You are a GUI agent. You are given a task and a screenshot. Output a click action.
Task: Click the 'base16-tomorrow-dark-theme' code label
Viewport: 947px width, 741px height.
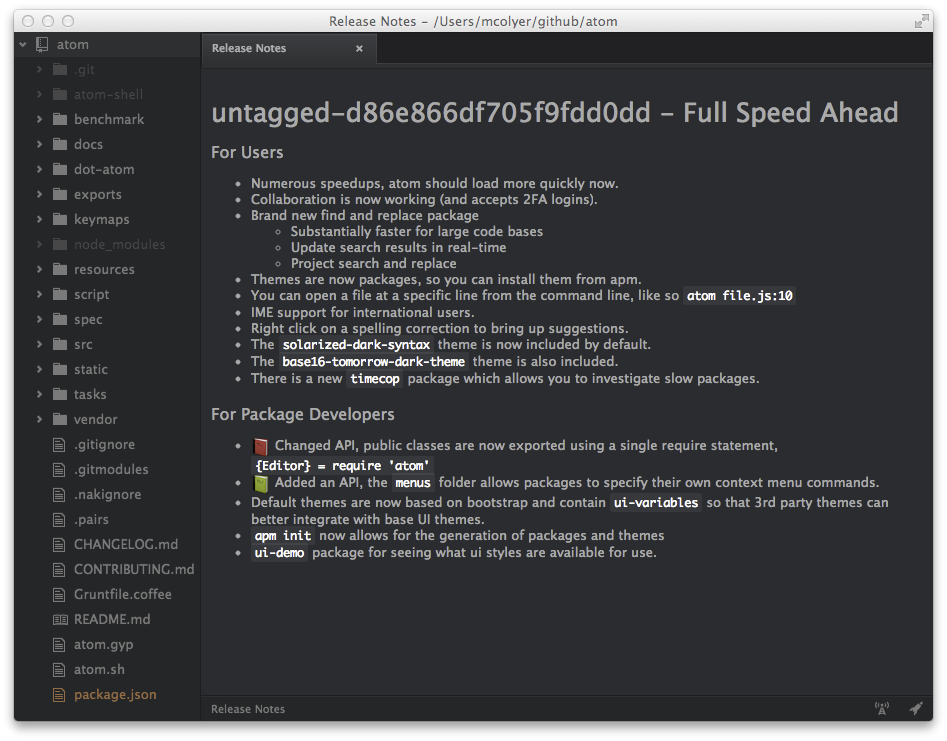[373, 362]
